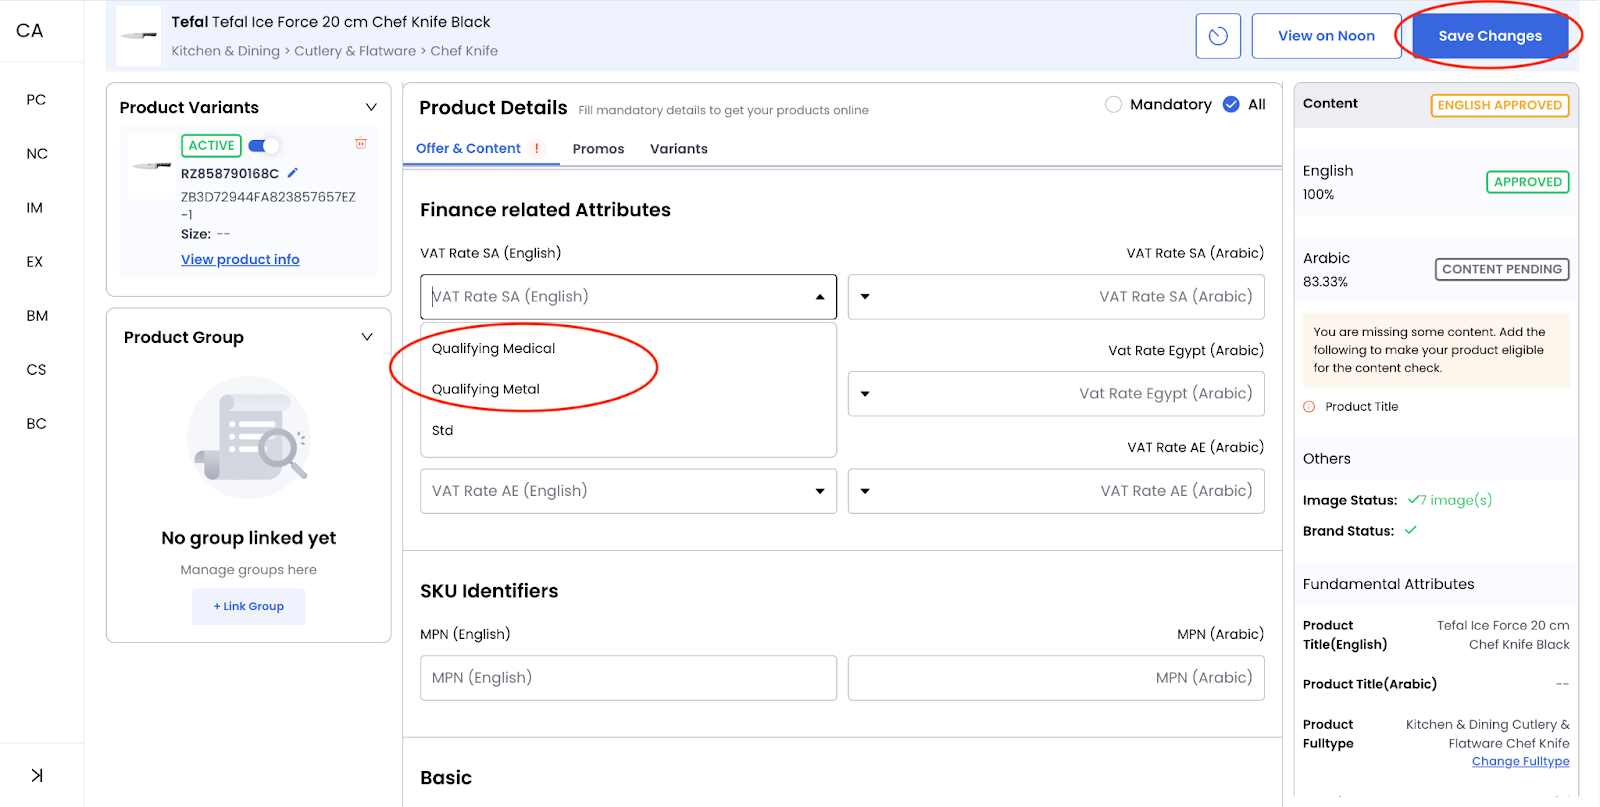Click the trash delete icon for variant
The width and height of the screenshot is (1600, 807).
click(x=361, y=144)
